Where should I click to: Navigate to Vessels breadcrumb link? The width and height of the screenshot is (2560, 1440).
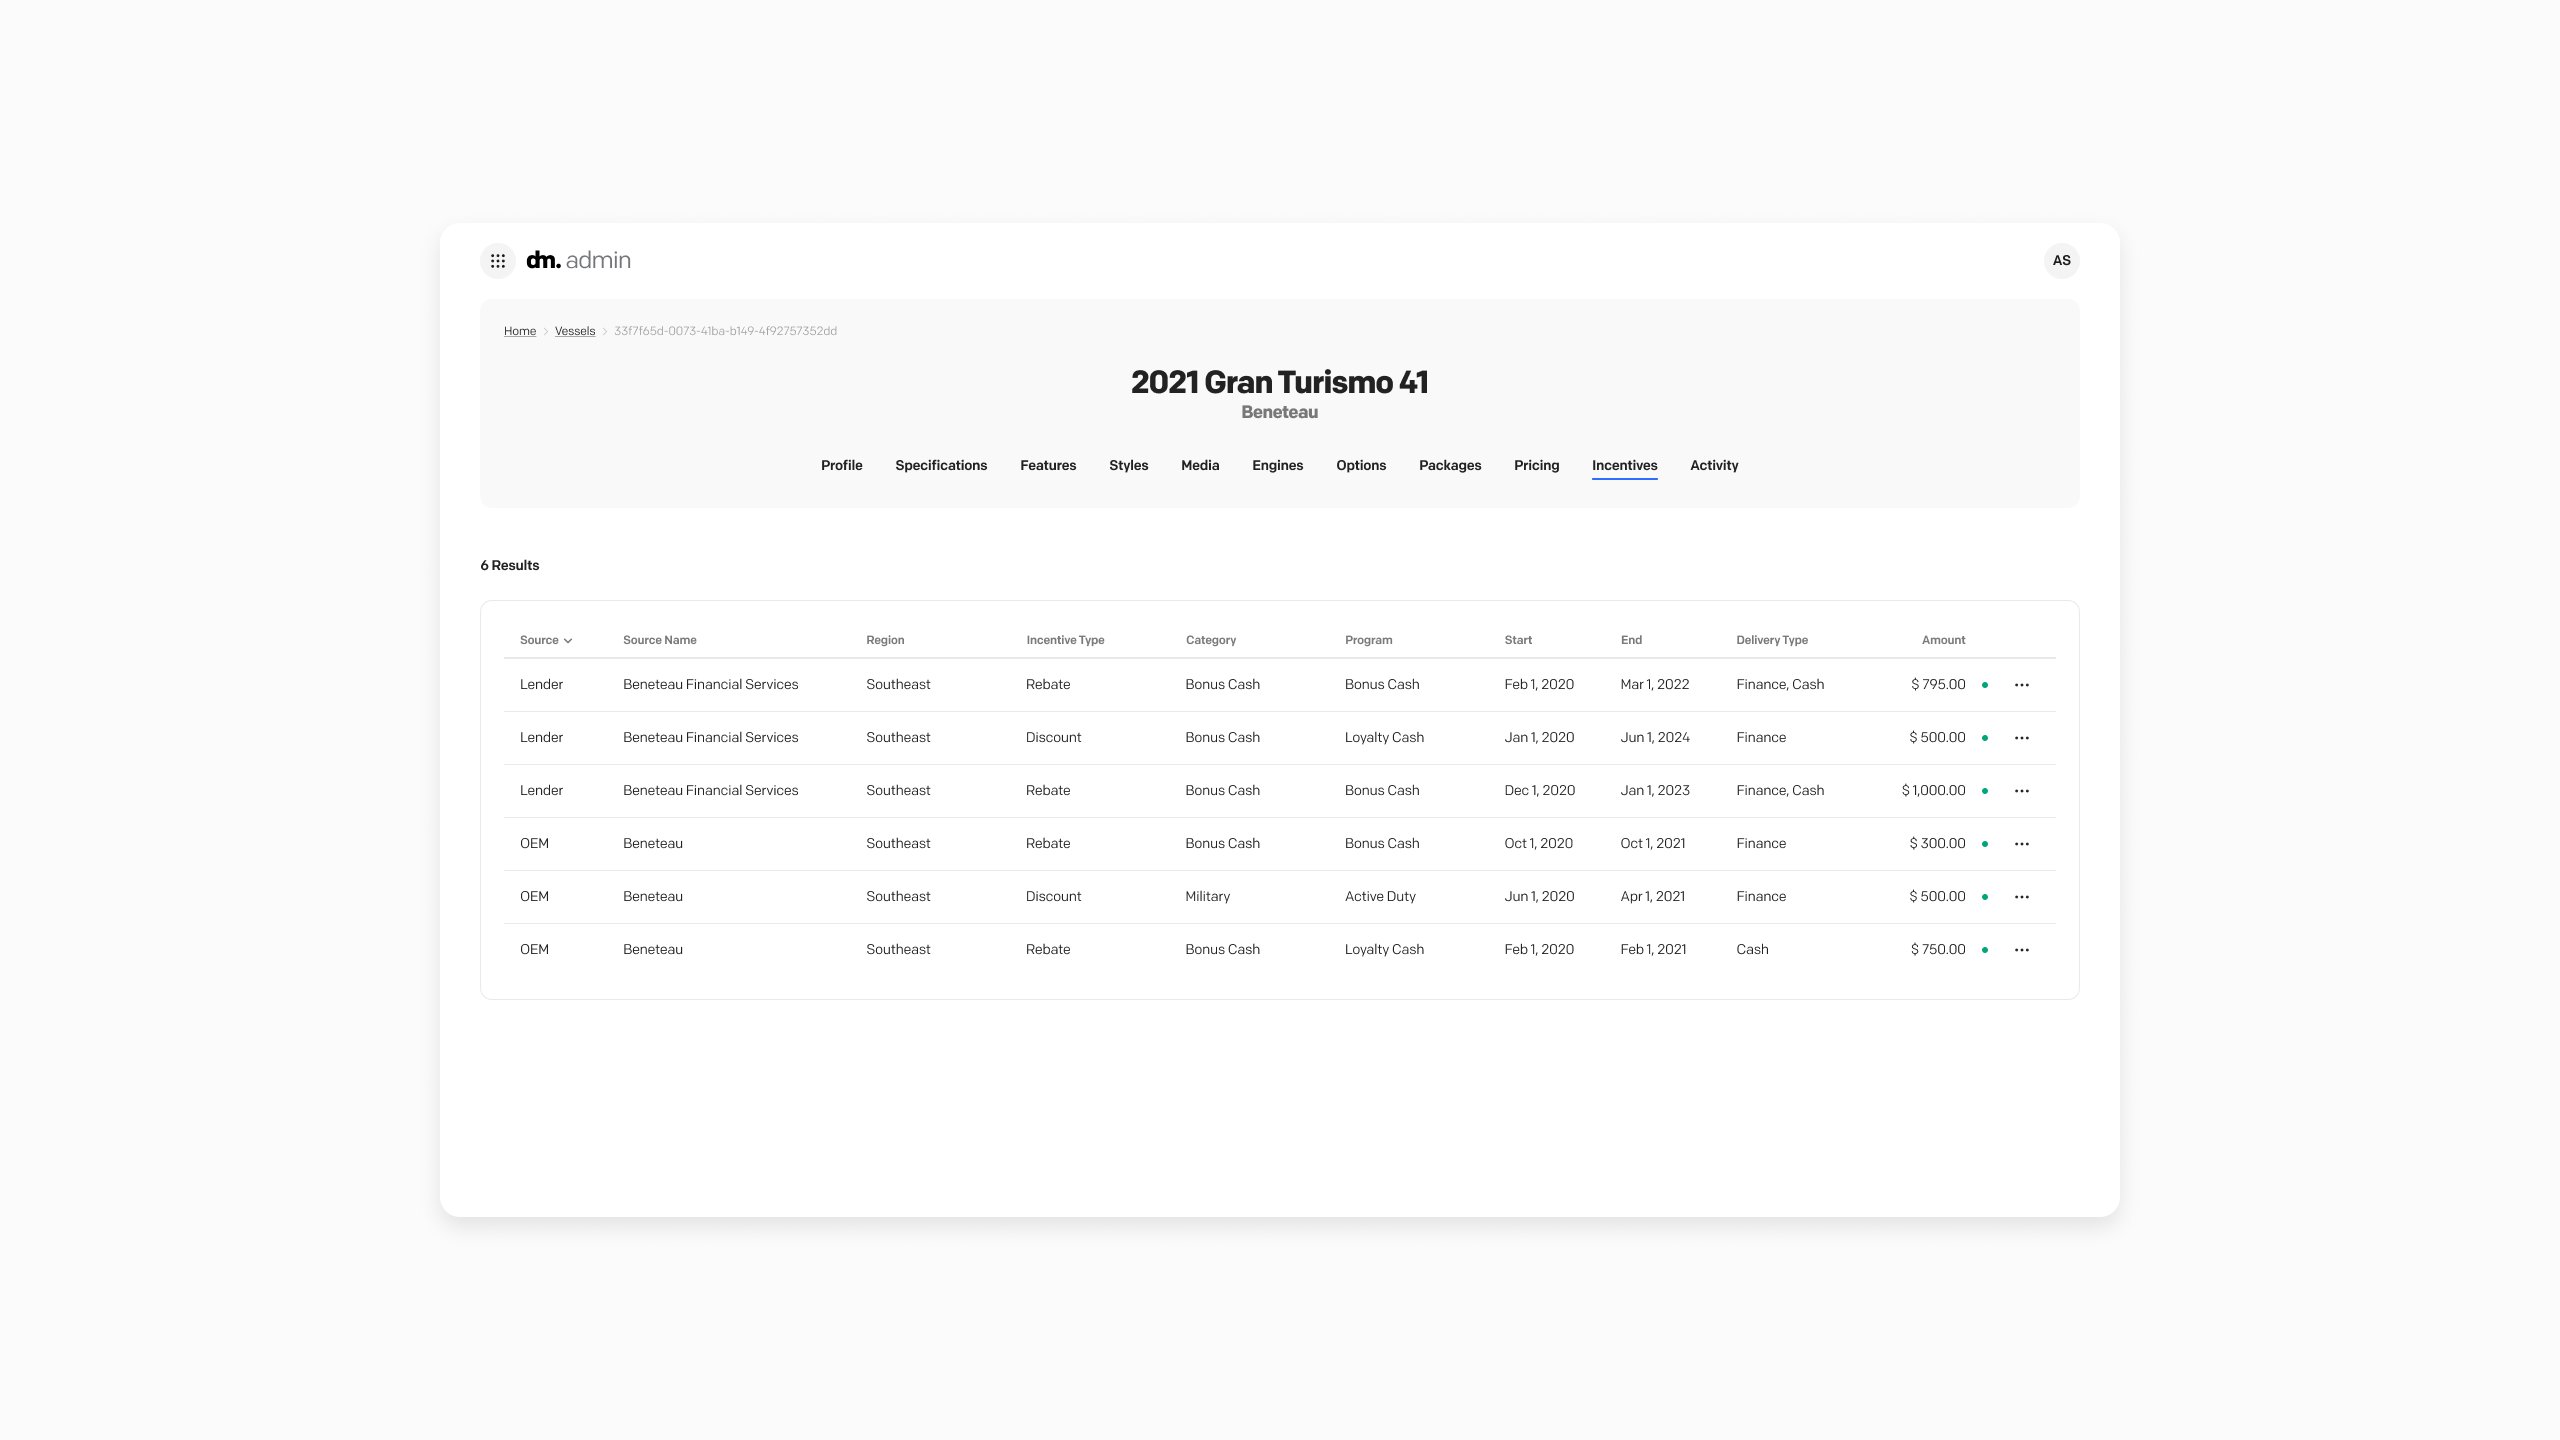[574, 331]
